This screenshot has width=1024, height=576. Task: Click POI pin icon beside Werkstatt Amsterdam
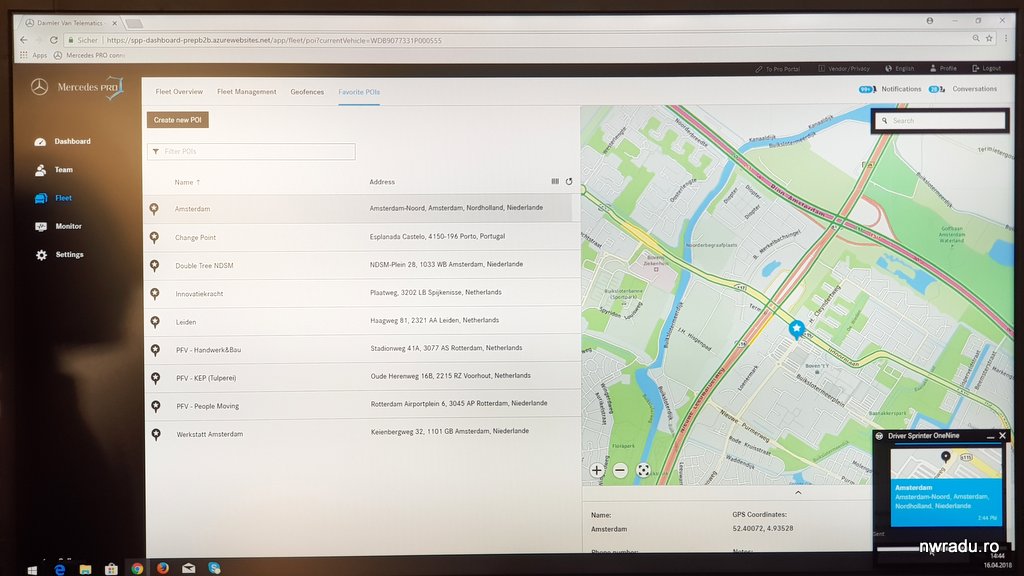point(155,434)
